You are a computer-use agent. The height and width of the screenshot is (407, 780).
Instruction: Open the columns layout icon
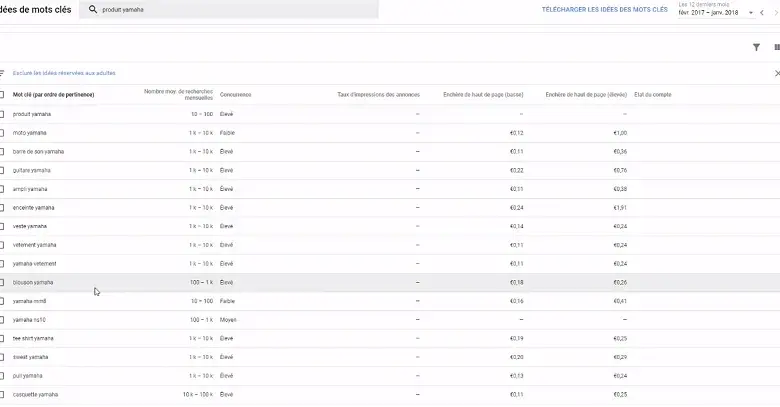coord(777,47)
